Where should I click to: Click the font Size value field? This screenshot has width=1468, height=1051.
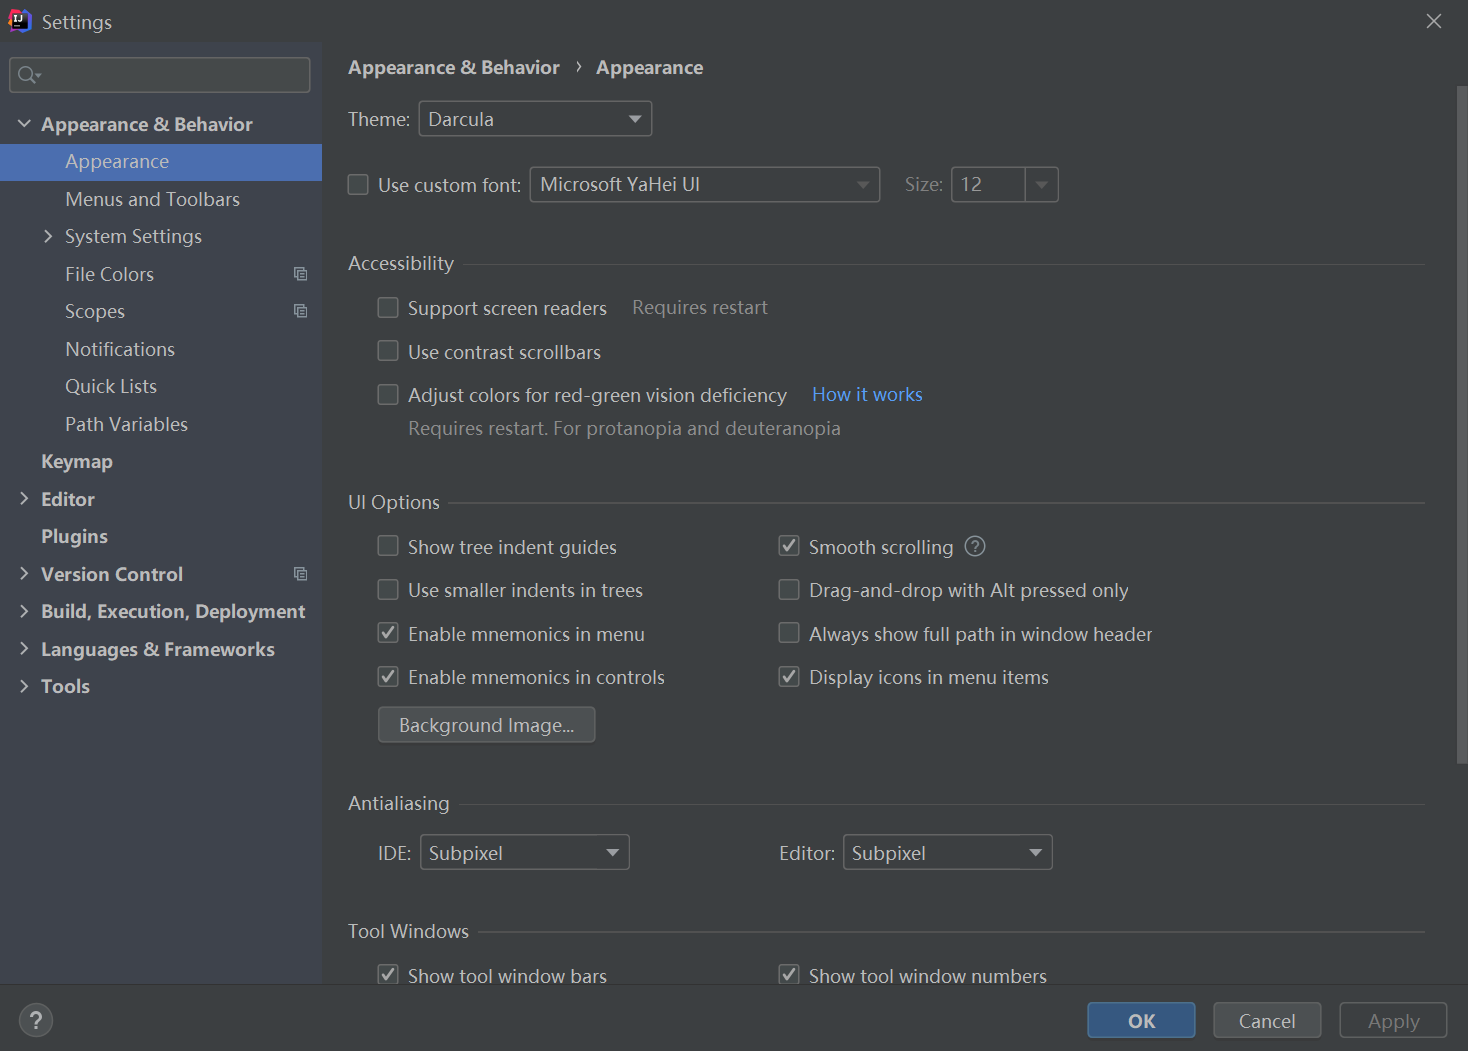[x=988, y=184]
